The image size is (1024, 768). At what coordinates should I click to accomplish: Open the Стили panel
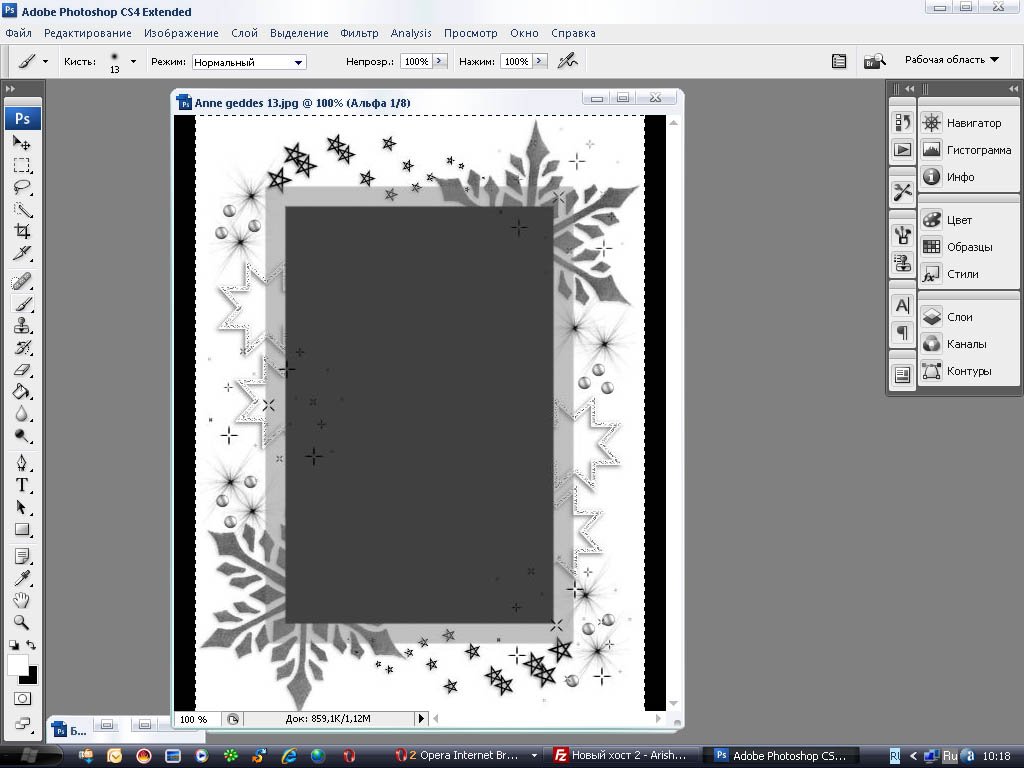[x=968, y=274]
